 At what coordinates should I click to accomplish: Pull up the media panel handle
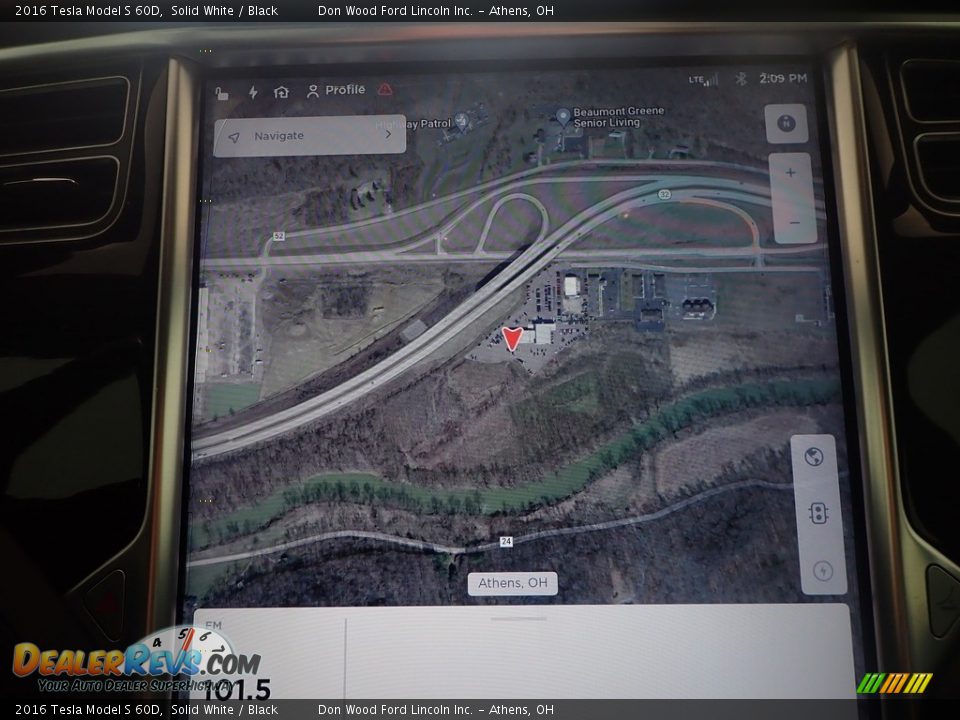(x=519, y=618)
